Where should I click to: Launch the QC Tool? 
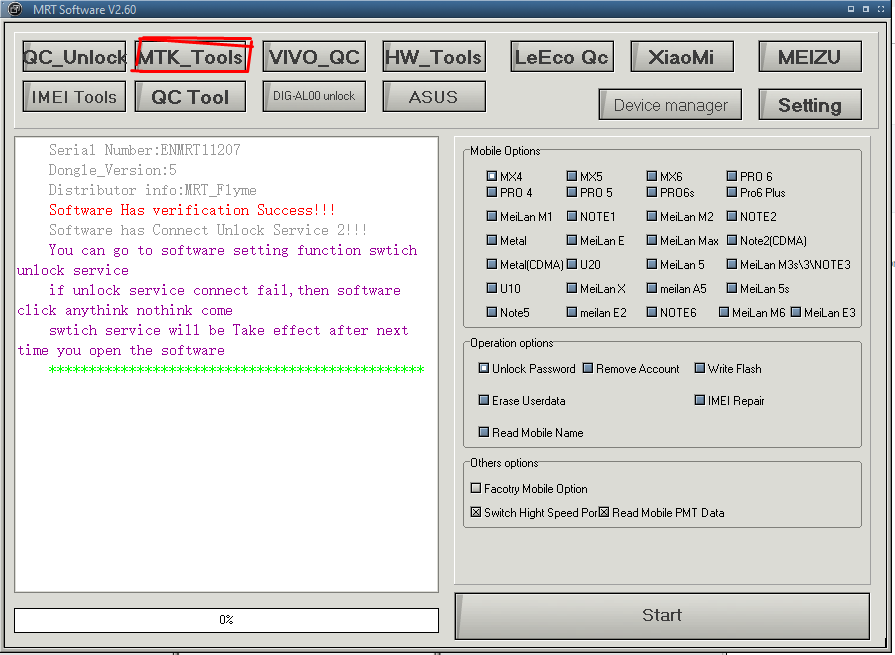coord(191,96)
